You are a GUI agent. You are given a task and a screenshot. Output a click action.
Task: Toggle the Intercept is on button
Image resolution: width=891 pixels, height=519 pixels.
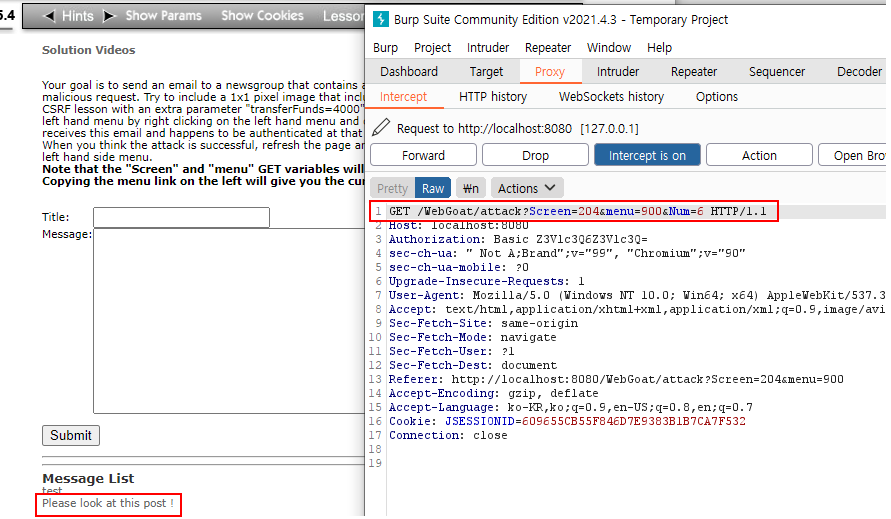(x=647, y=155)
